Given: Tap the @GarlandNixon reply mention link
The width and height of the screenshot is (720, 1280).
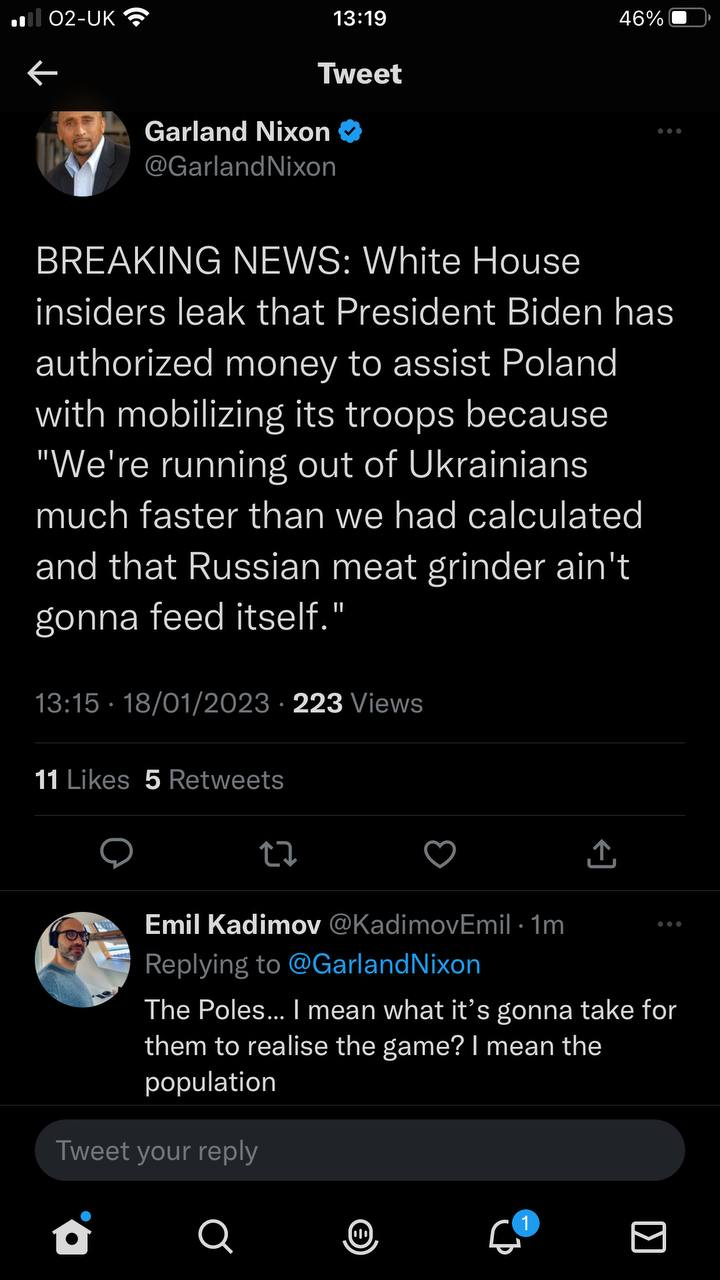Looking at the screenshot, I should point(384,964).
